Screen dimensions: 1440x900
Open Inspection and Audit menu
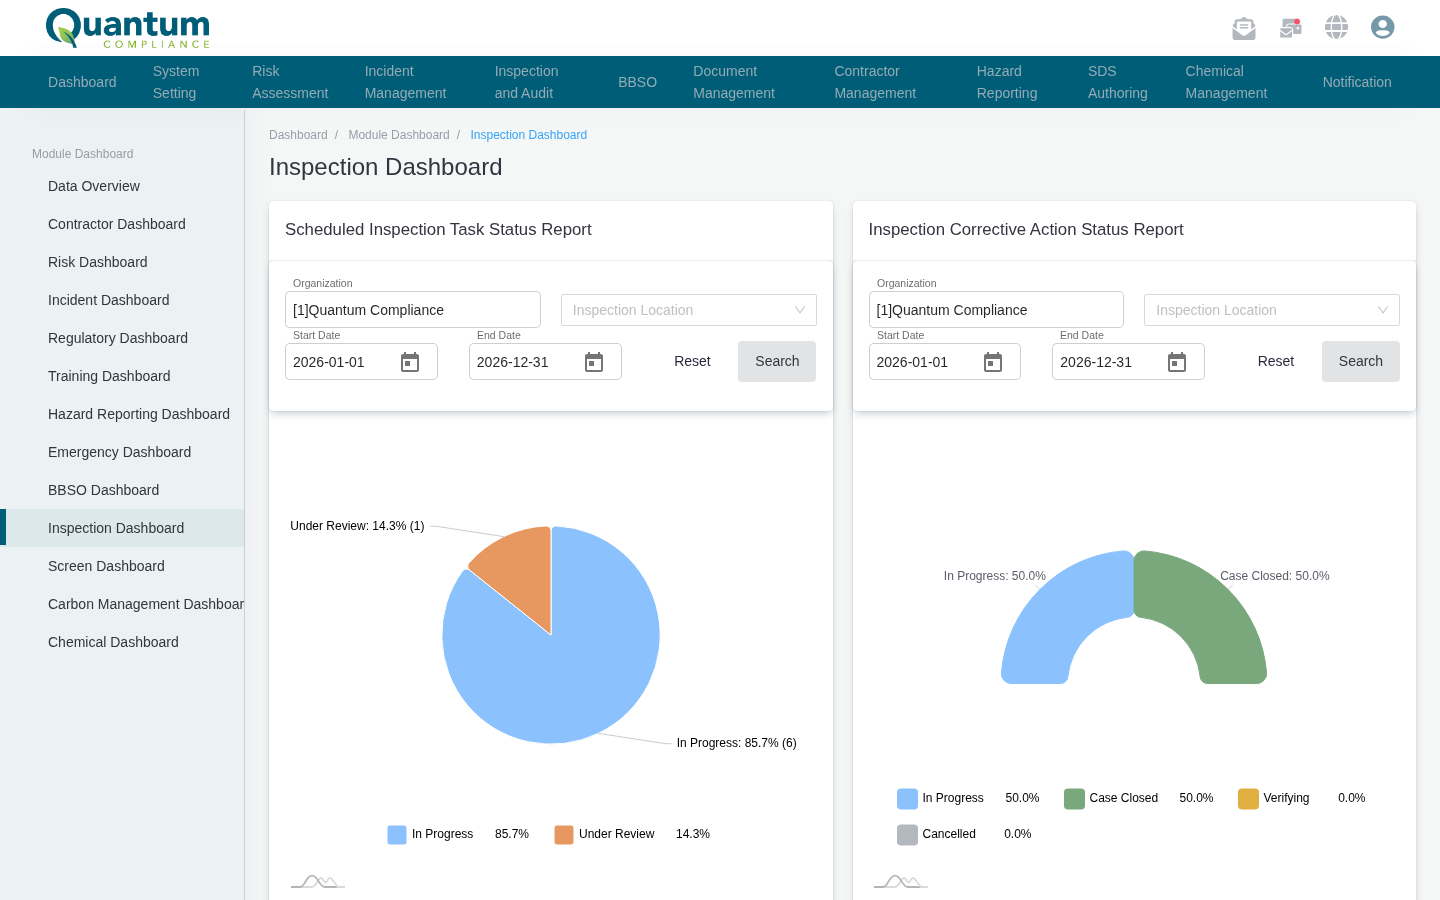tap(526, 82)
